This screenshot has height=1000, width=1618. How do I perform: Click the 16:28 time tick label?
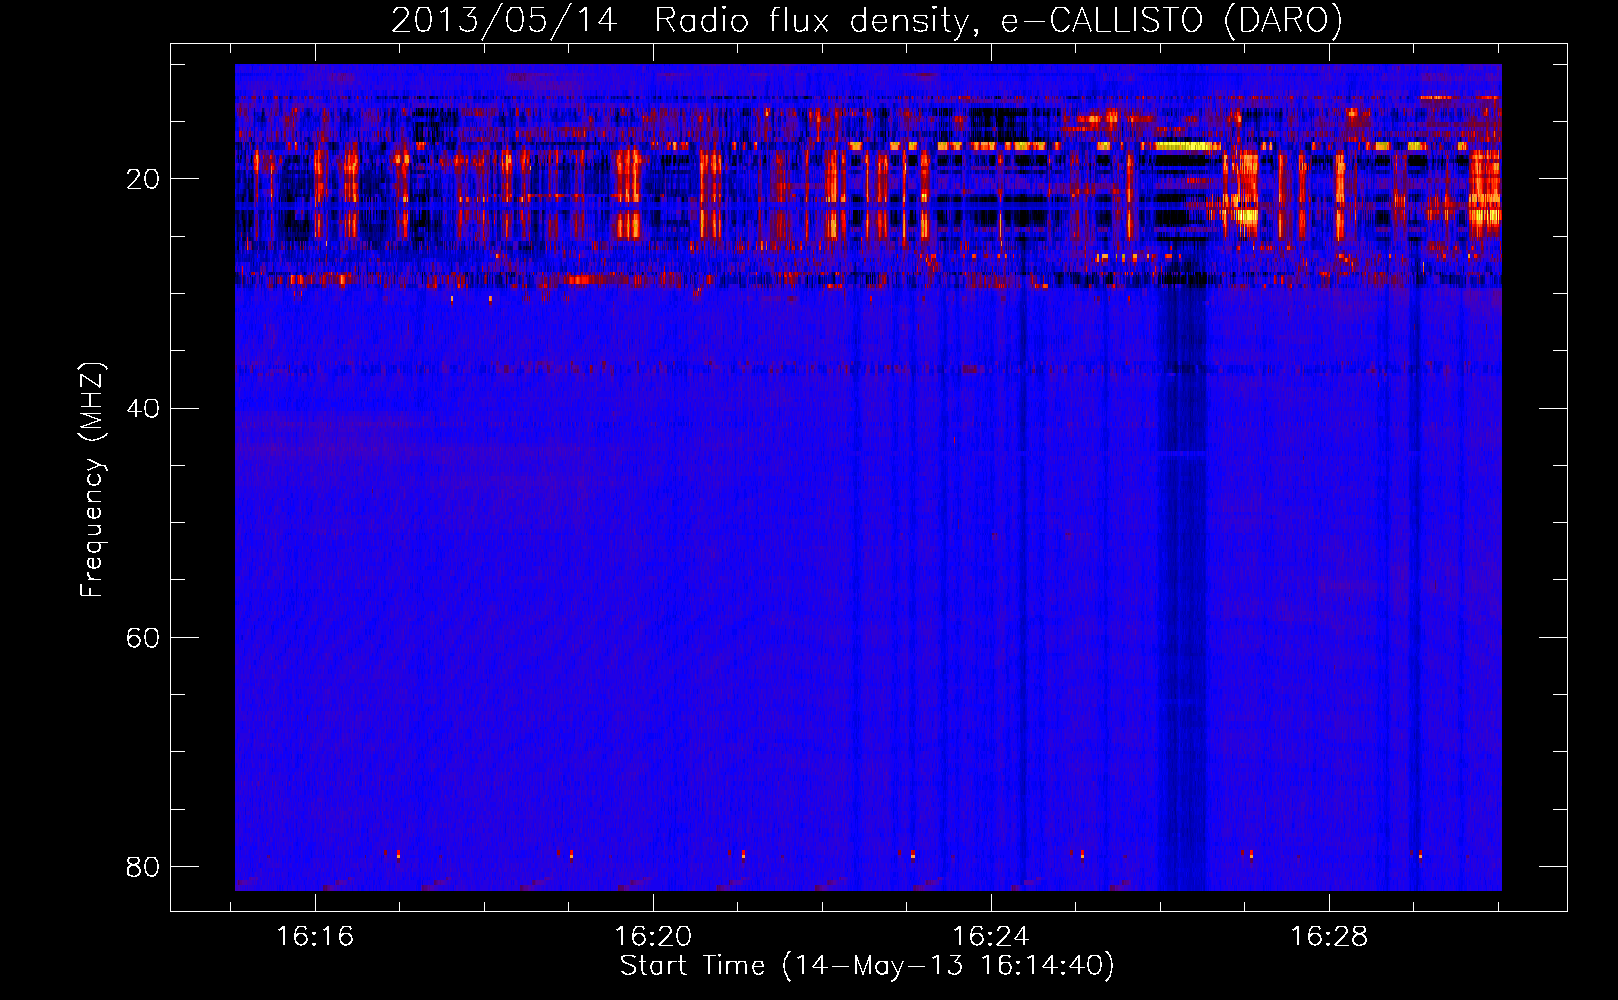(x=1329, y=937)
